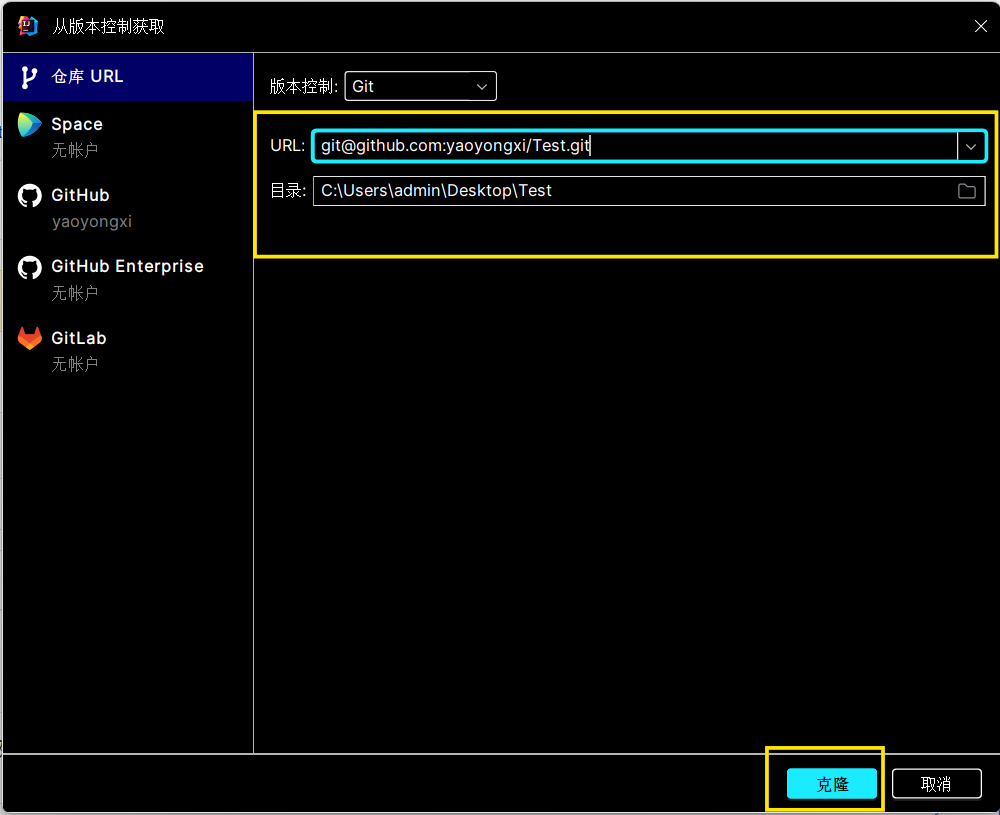Click the 版本控制: label
Screen dimensions: 1000x815
[x=304, y=87]
